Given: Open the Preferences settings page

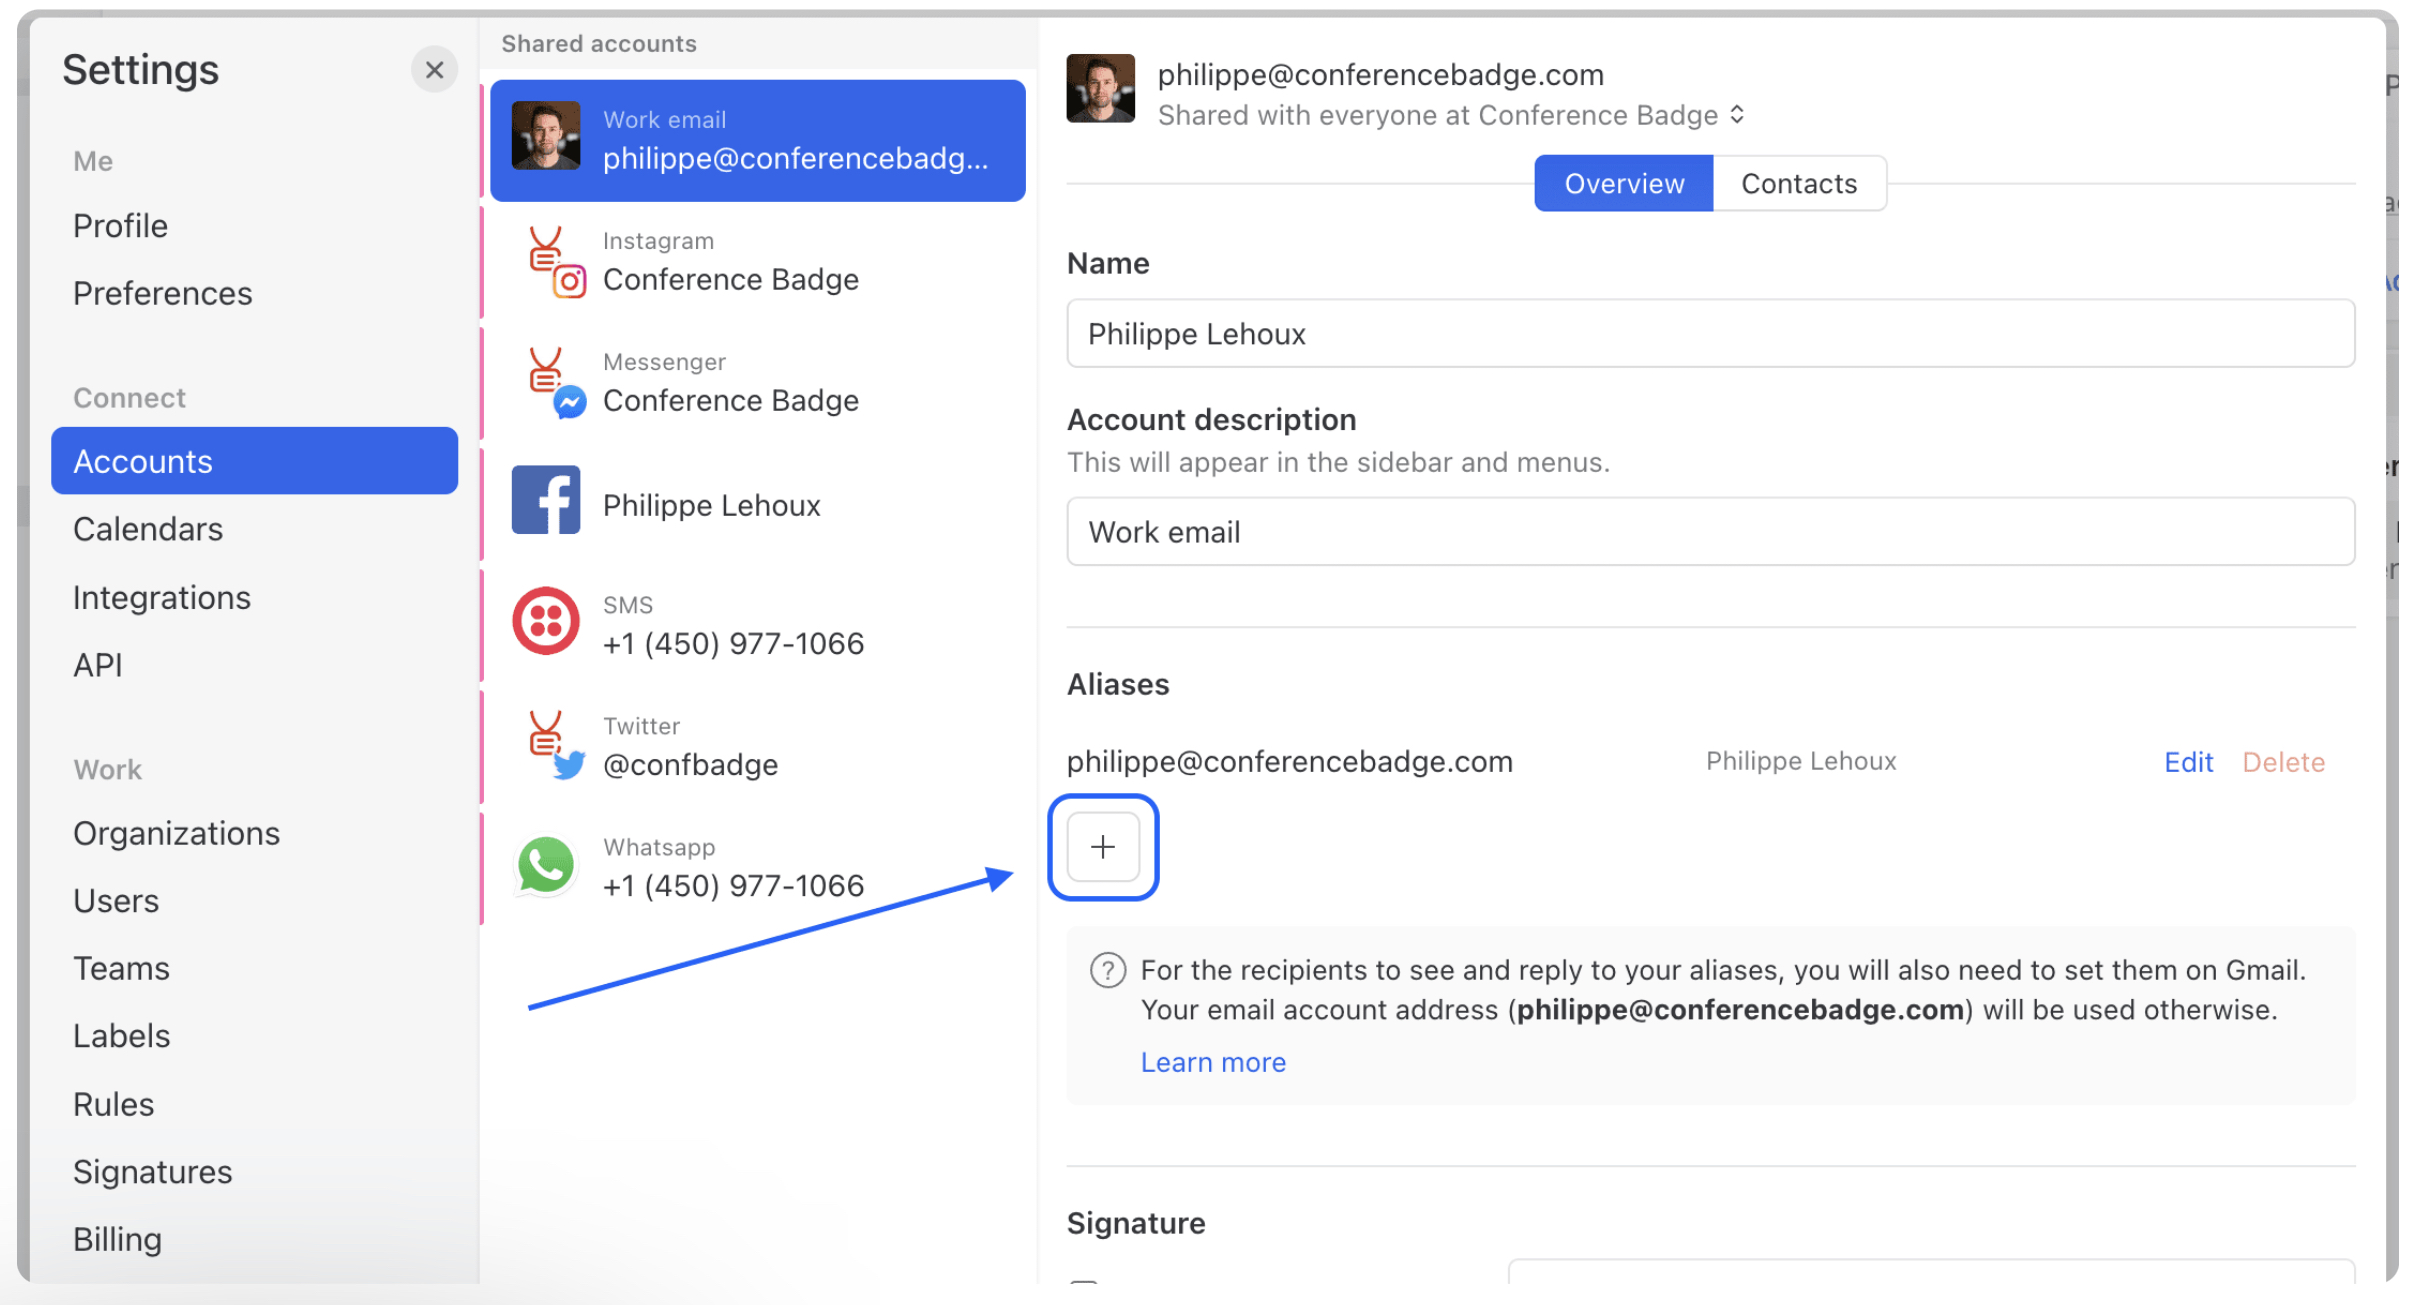Looking at the screenshot, I should click(x=163, y=294).
